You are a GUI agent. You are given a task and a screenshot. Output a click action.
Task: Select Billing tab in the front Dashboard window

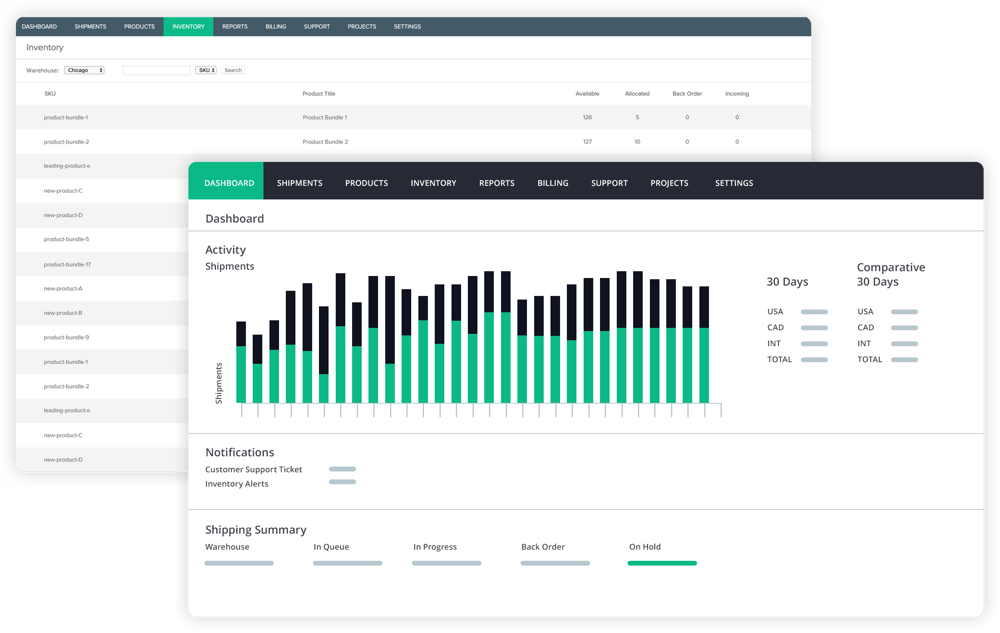coord(552,183)
